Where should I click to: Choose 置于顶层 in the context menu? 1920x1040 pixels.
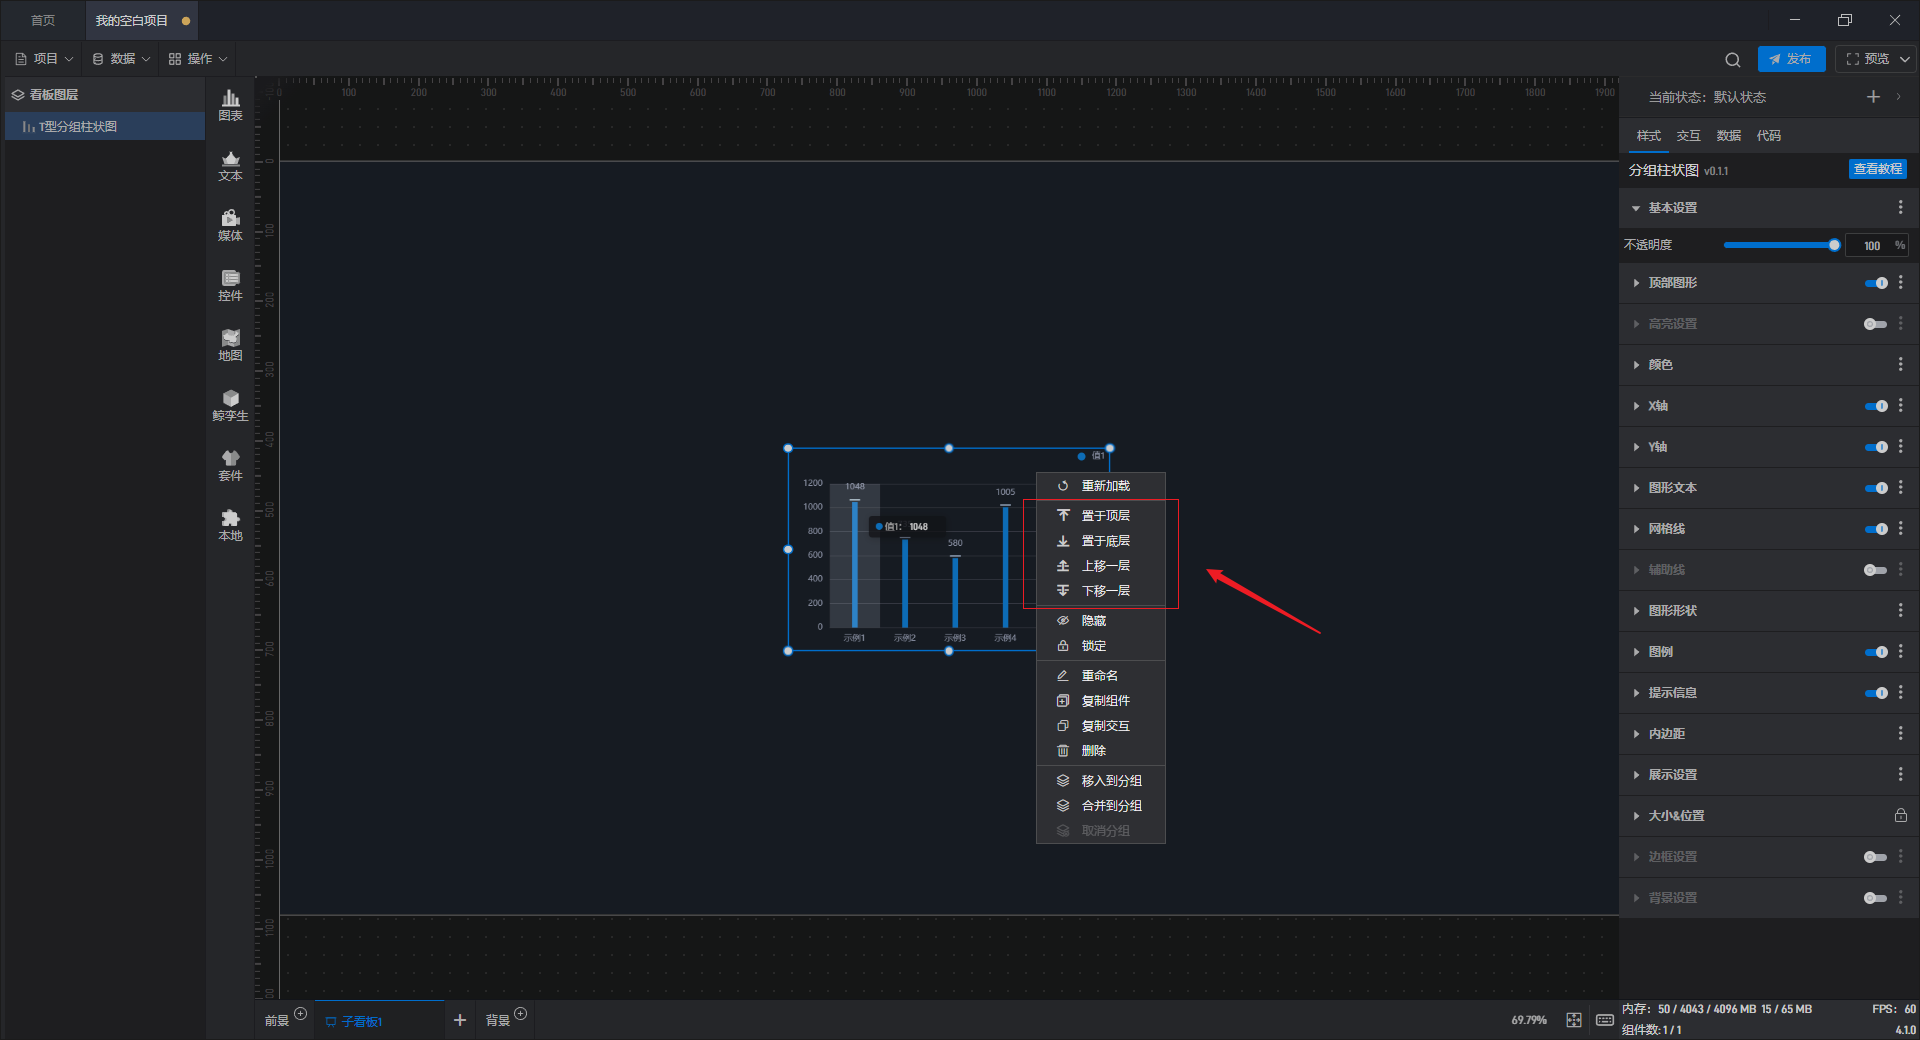click(x=1101, y=516)
